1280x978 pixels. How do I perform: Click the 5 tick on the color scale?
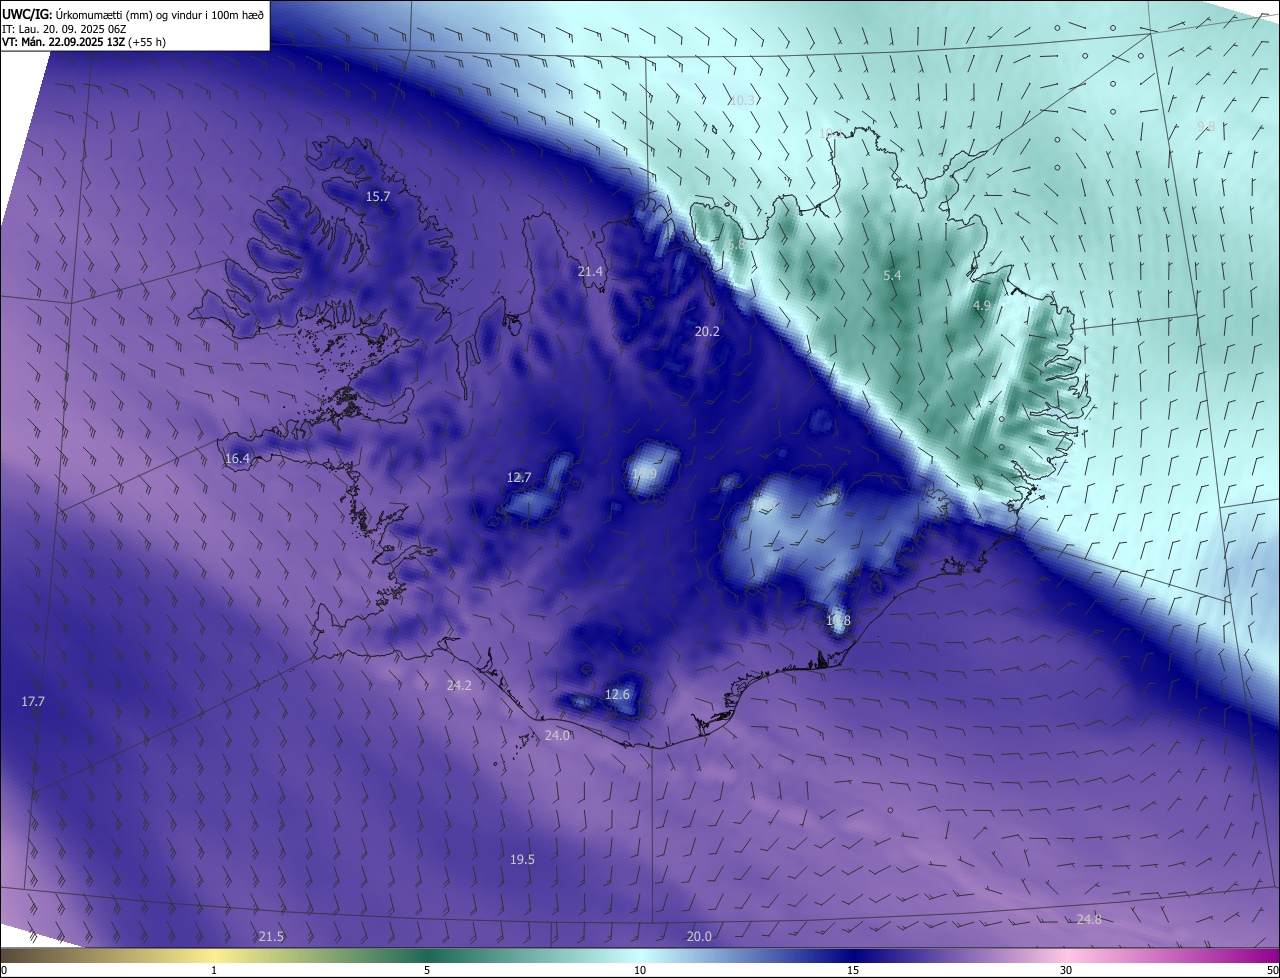click(427, 970)
